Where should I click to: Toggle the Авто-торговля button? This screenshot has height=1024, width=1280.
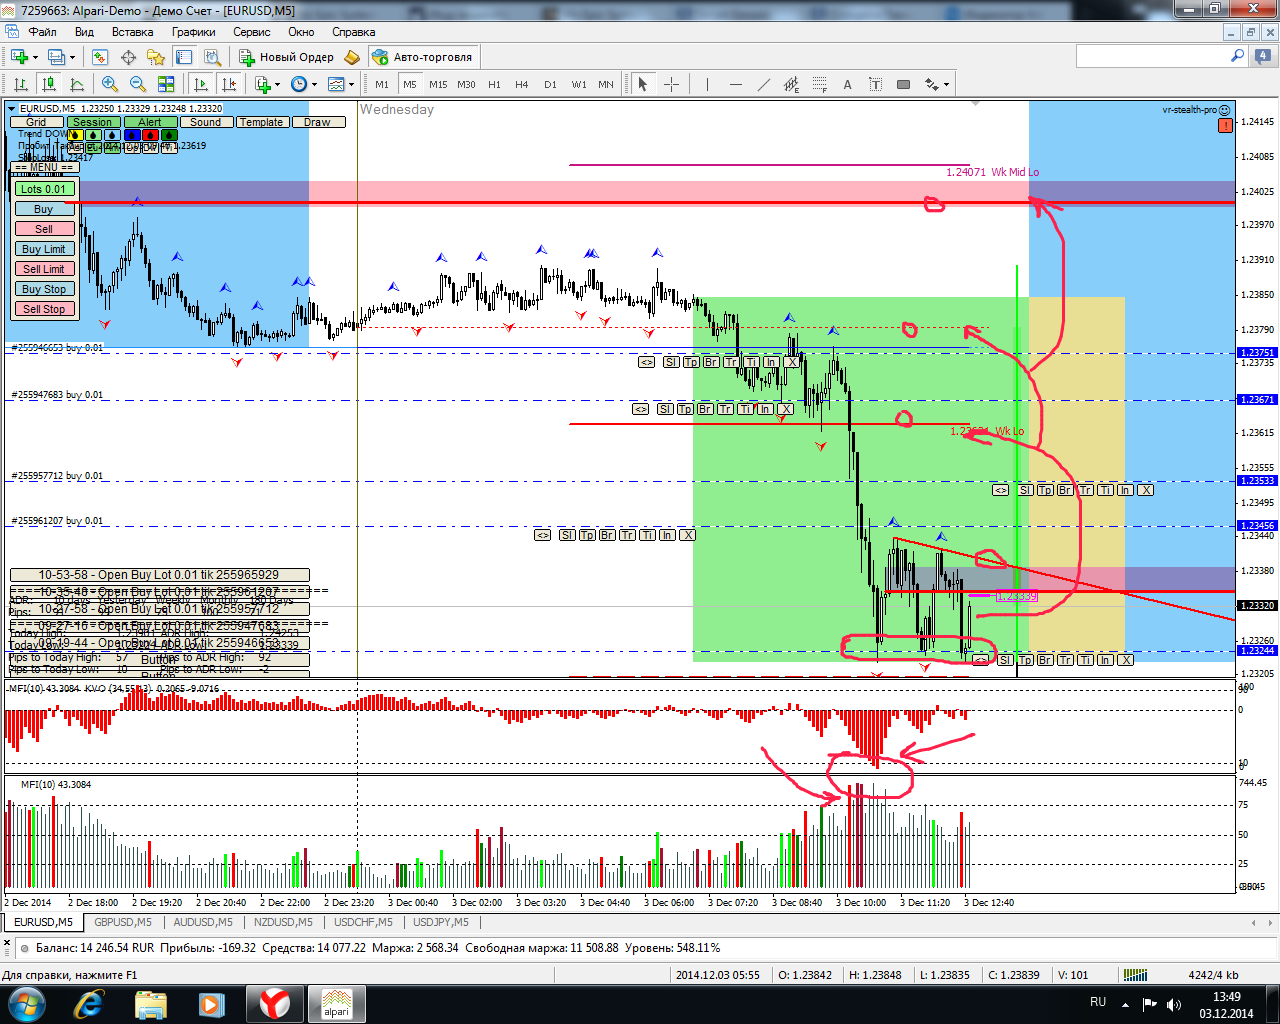(423, 57)
